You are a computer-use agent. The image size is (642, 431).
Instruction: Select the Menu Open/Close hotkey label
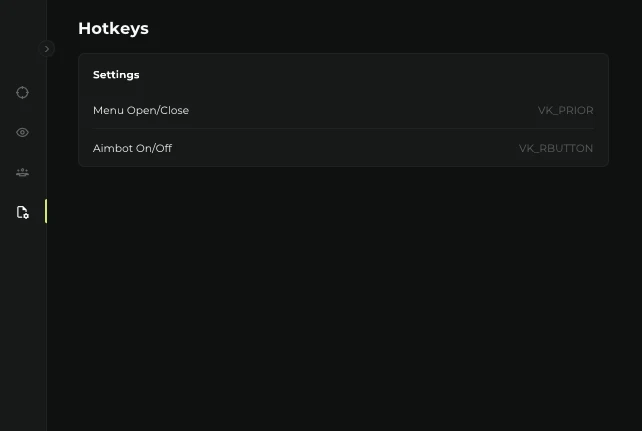point(141,110)
